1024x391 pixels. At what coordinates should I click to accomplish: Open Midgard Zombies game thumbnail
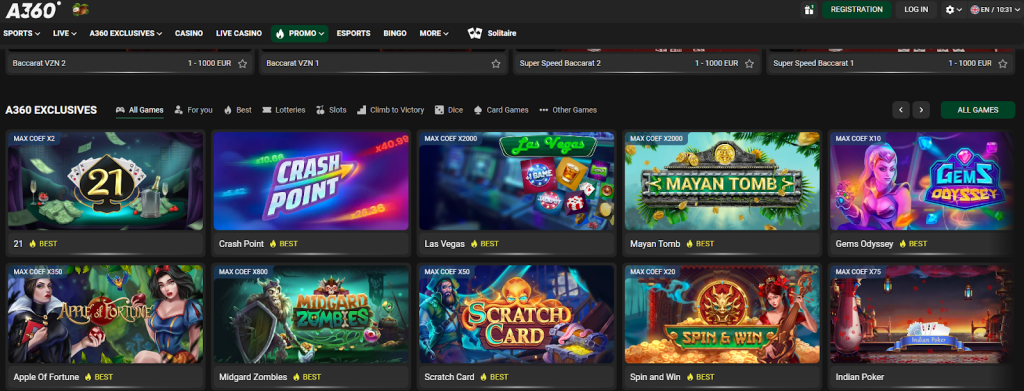click(x=311, y=314)
